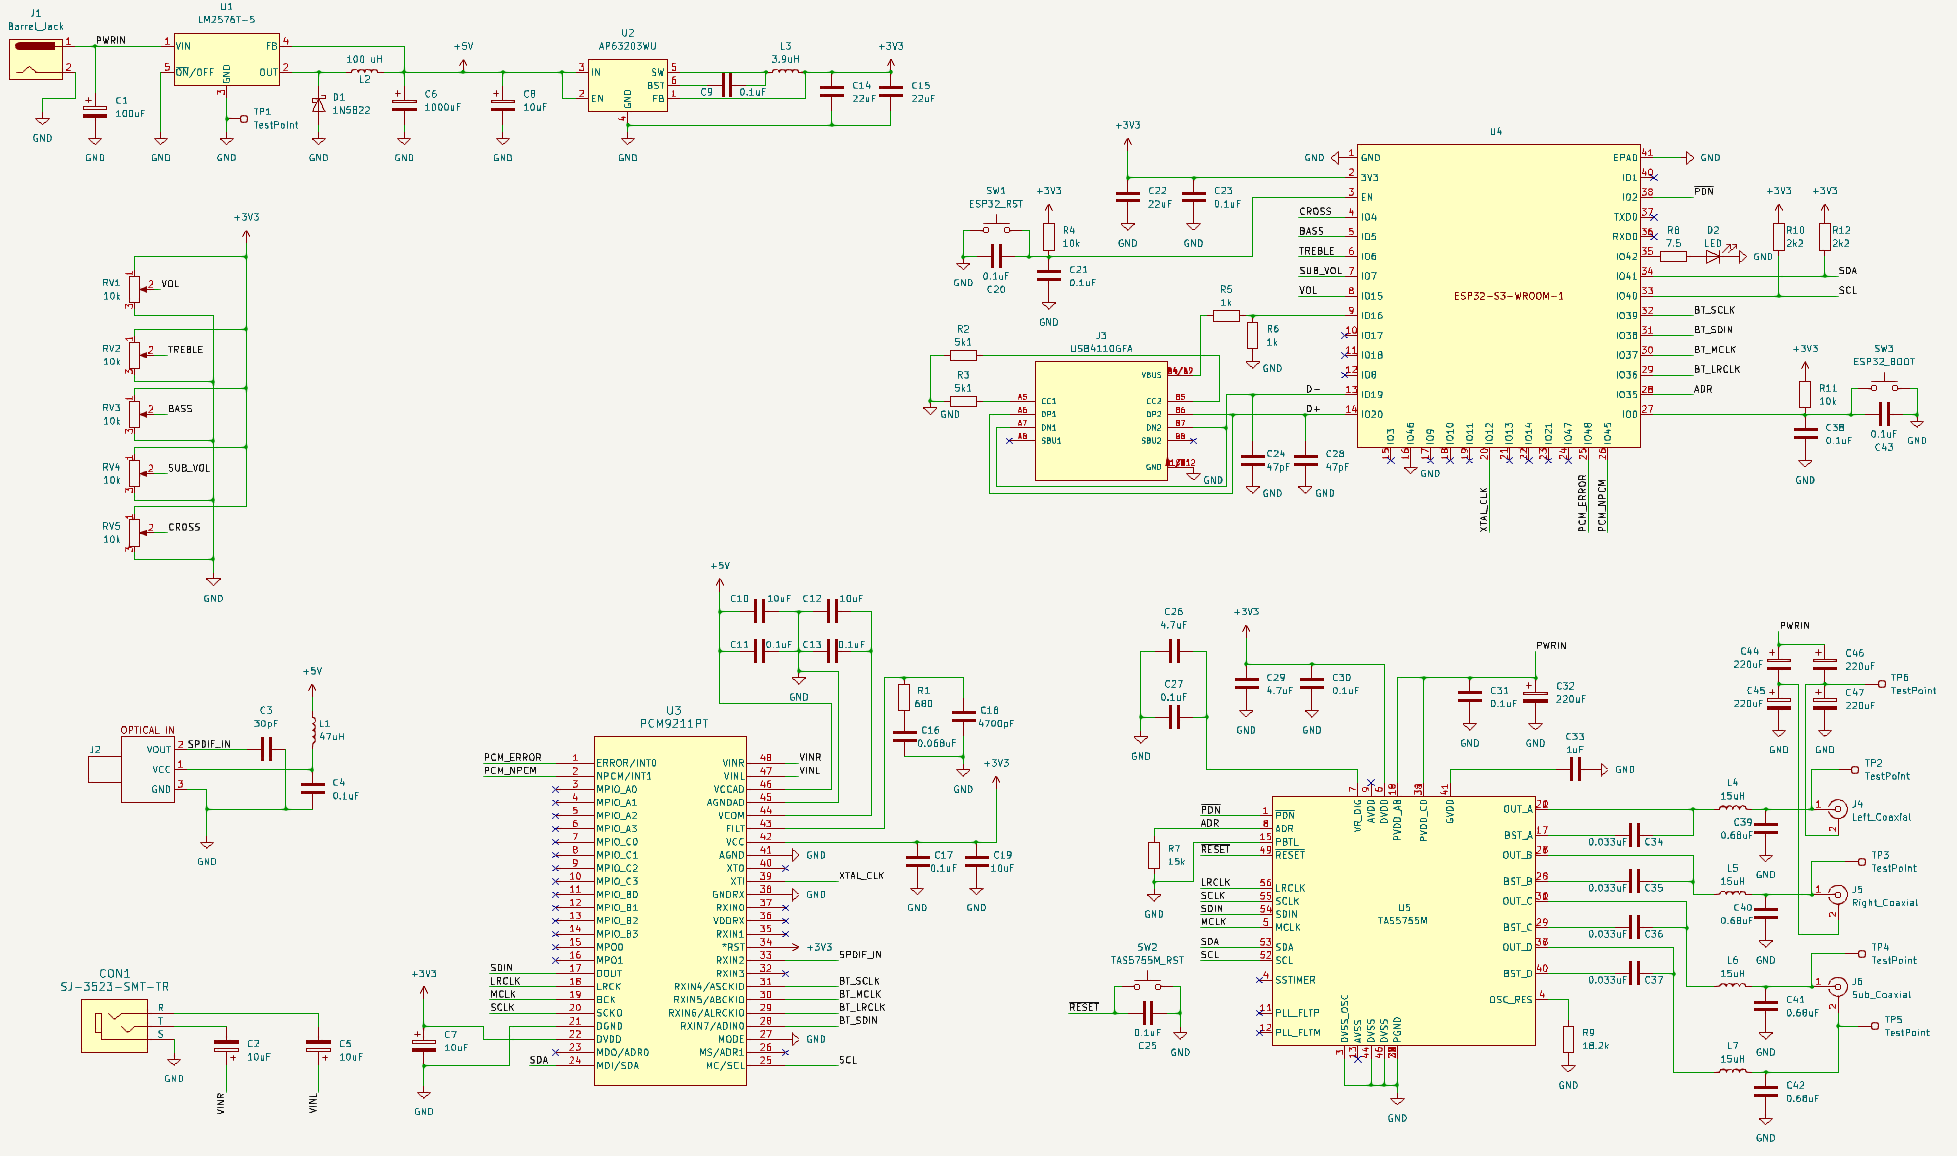The image size is (1957, 1156).
Task: Select the C3 30pF capacitor
Action: click(x=266, y=749)
